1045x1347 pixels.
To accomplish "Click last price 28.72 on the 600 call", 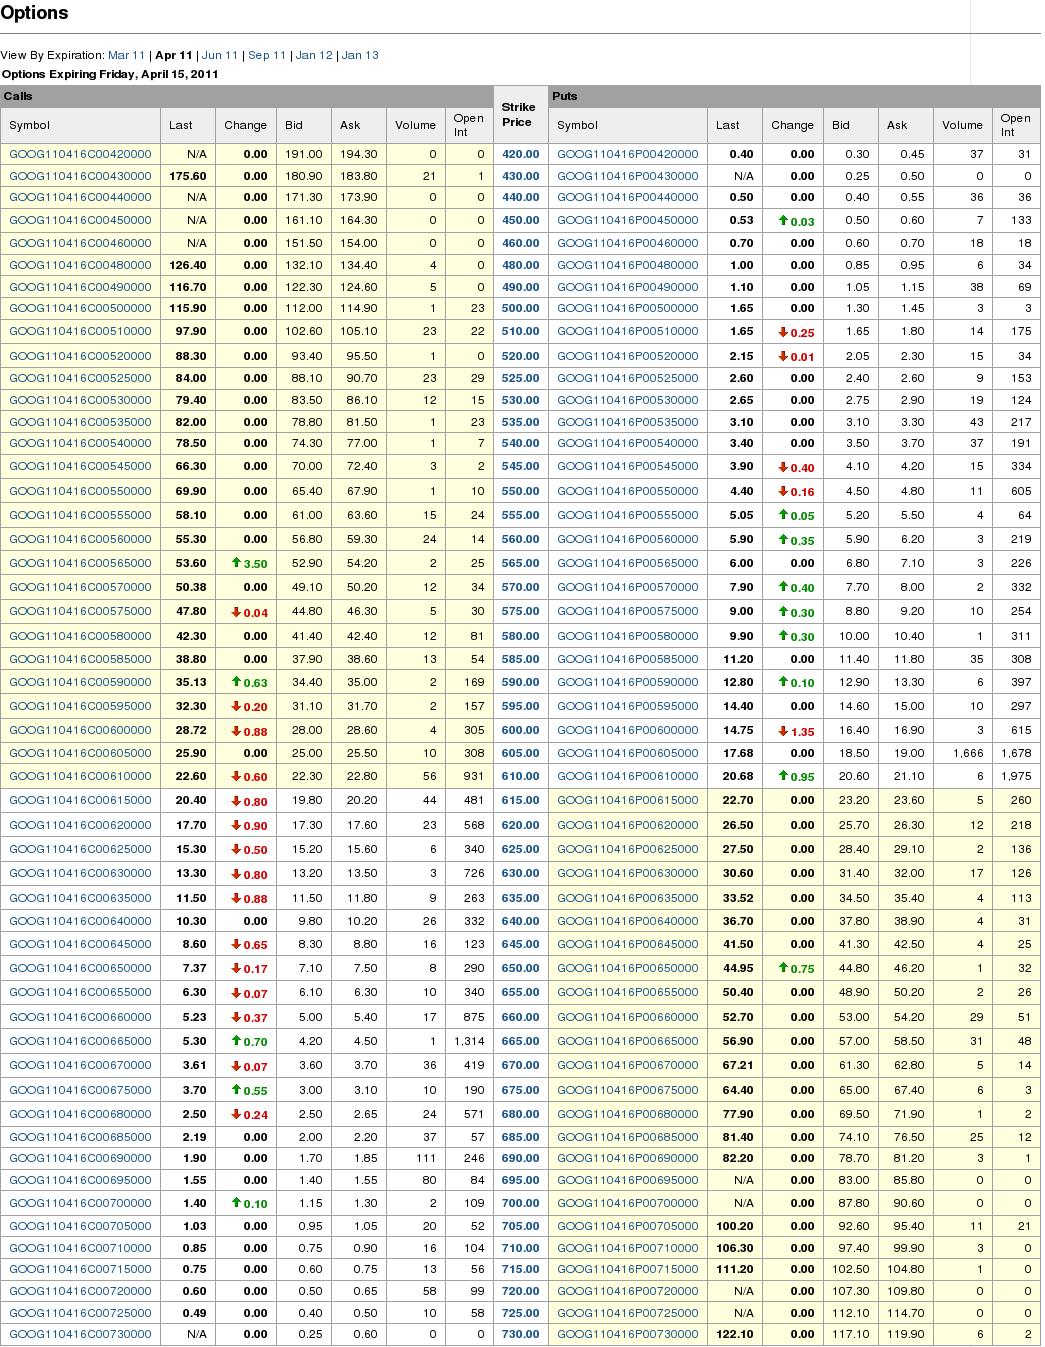I will 191,730.
